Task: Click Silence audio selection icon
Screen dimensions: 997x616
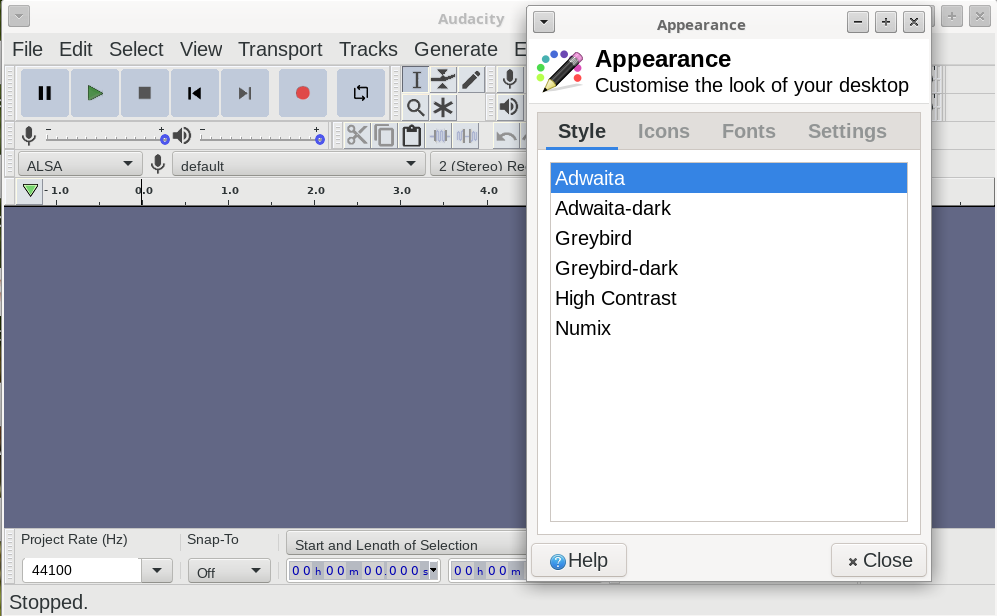Action: 467,135
